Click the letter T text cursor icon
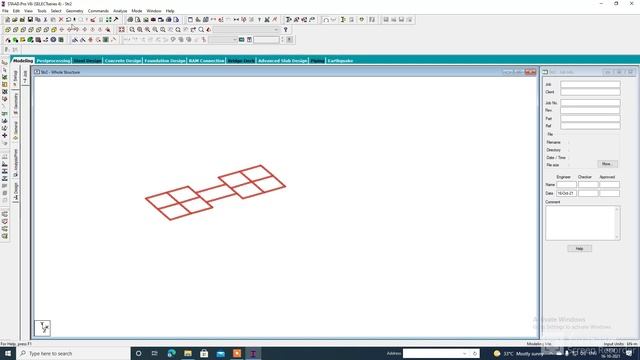 pyautogui.click(x=259, y=20)
